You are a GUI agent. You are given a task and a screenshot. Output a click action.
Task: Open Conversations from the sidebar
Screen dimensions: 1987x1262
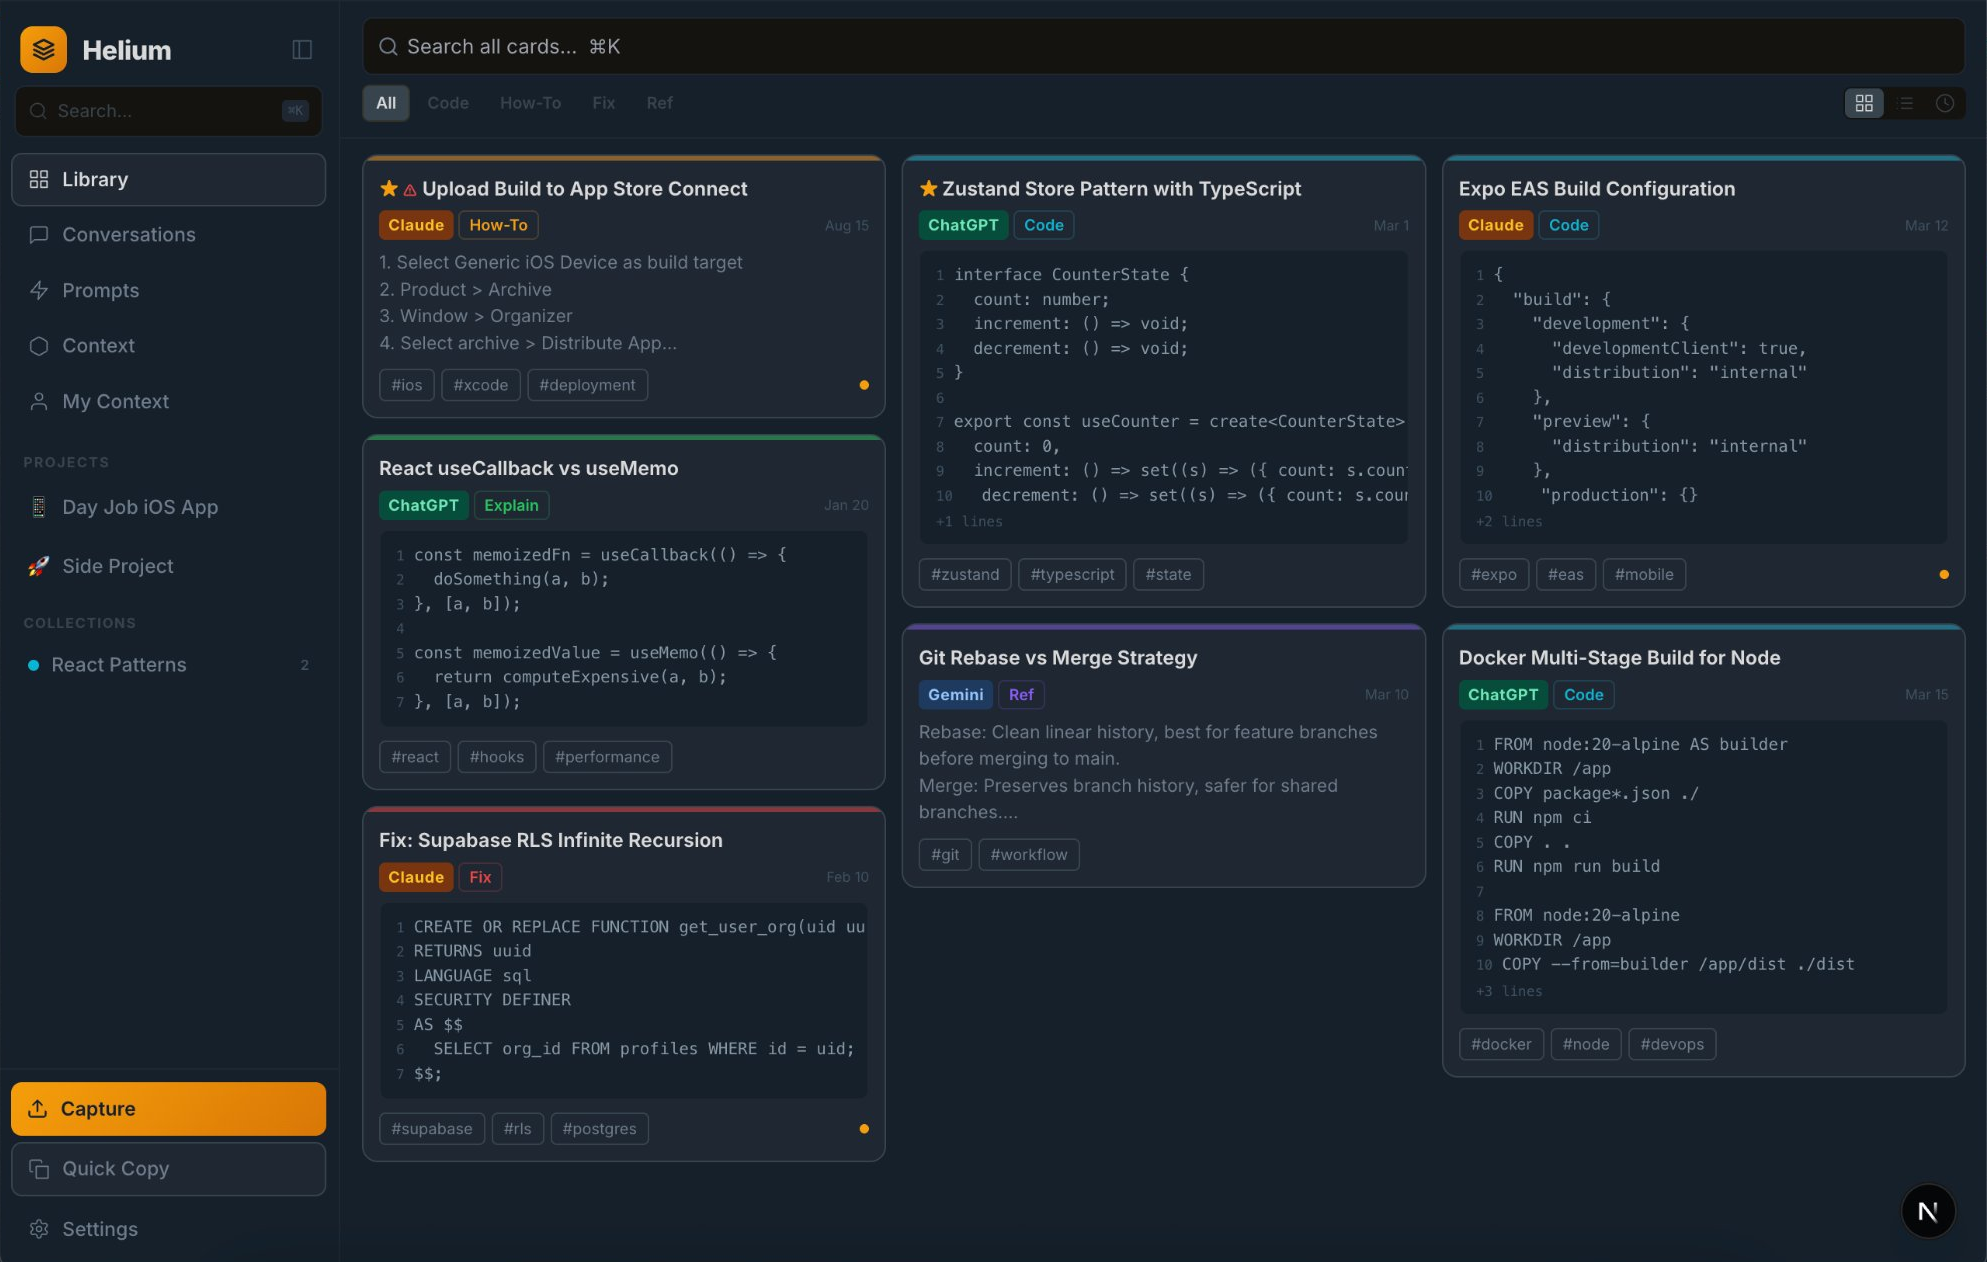point(128,235)
